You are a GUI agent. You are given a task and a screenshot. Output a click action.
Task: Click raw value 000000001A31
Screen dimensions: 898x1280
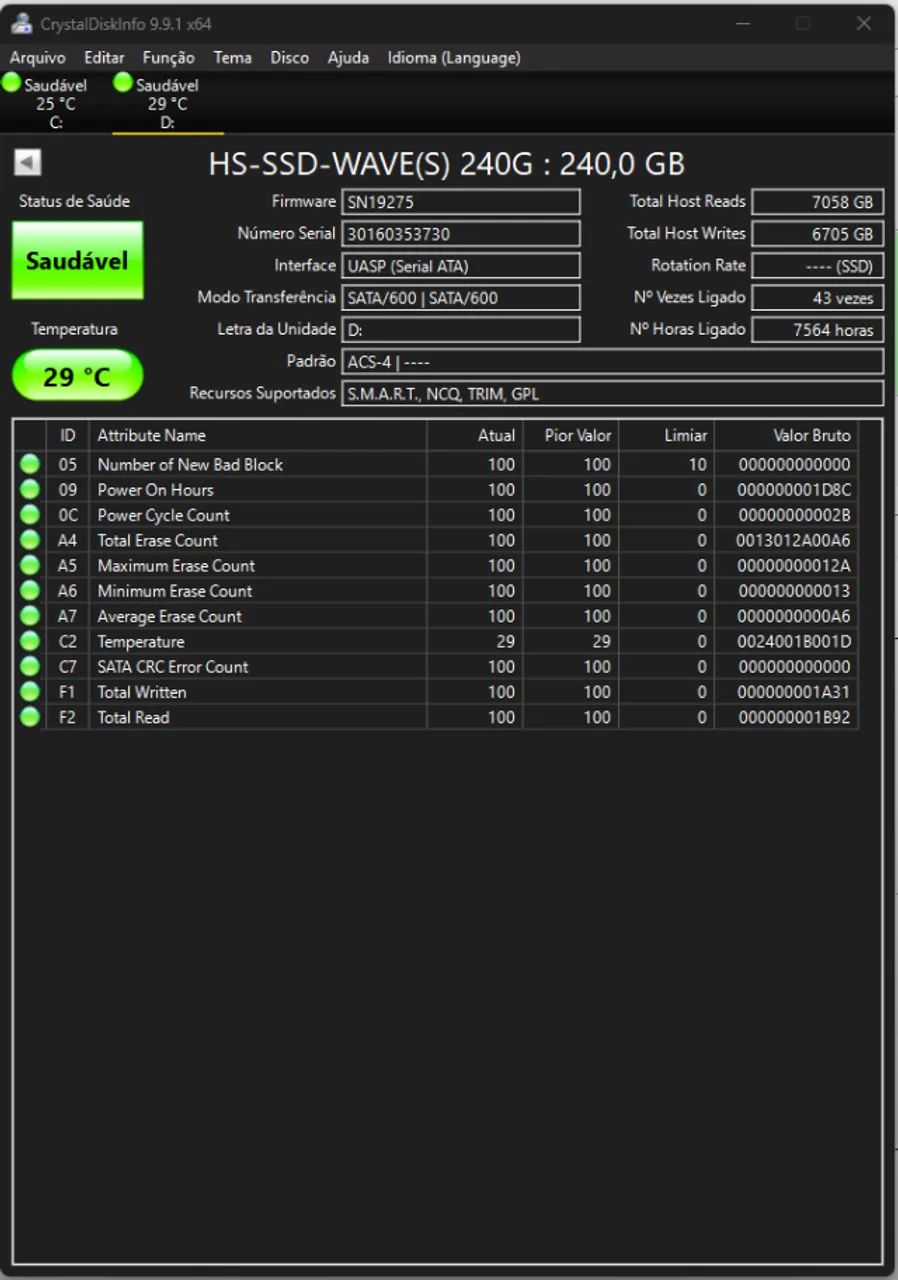[793, 691]
